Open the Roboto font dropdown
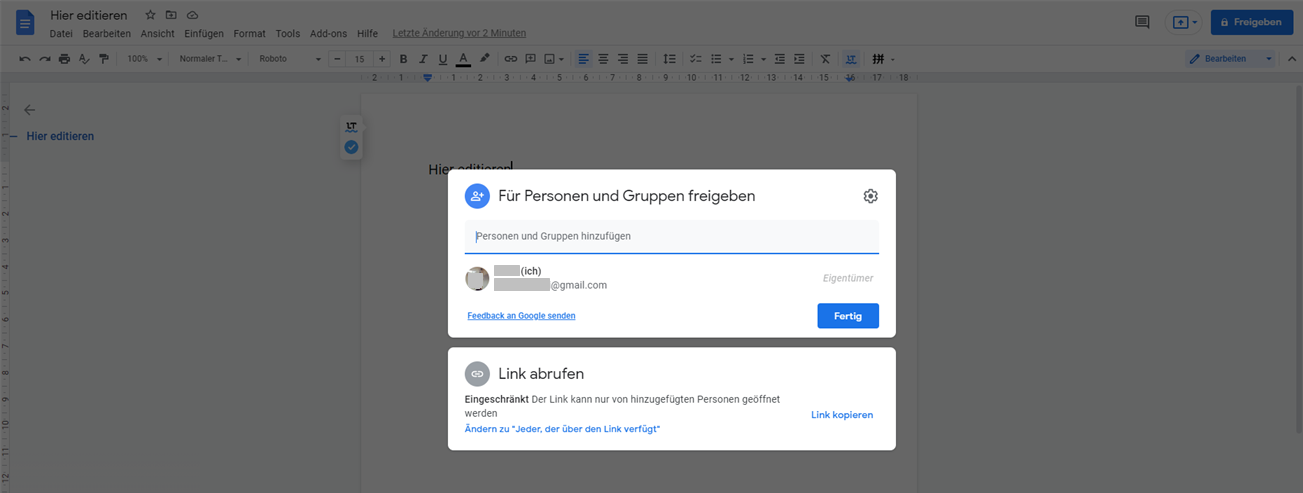The image size is (1303, 493). pos(290,59)
